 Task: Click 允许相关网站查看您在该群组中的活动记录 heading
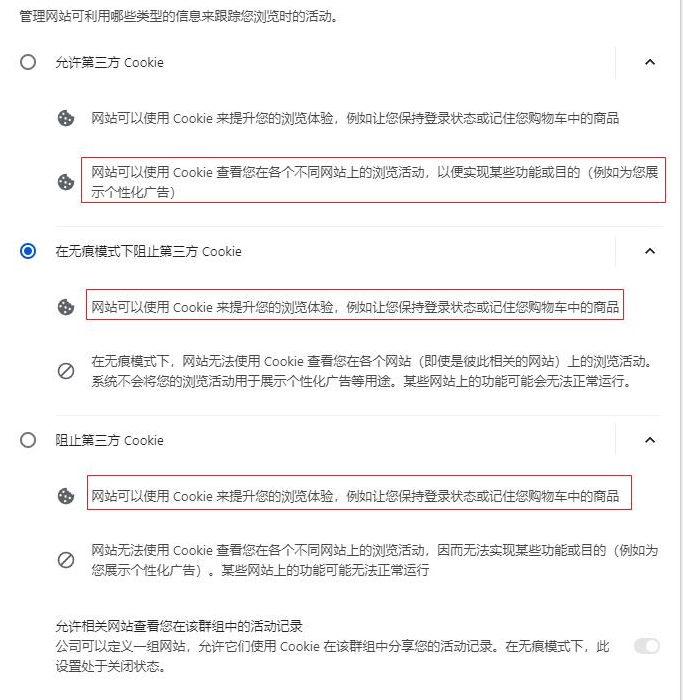[x=179, y=626]
